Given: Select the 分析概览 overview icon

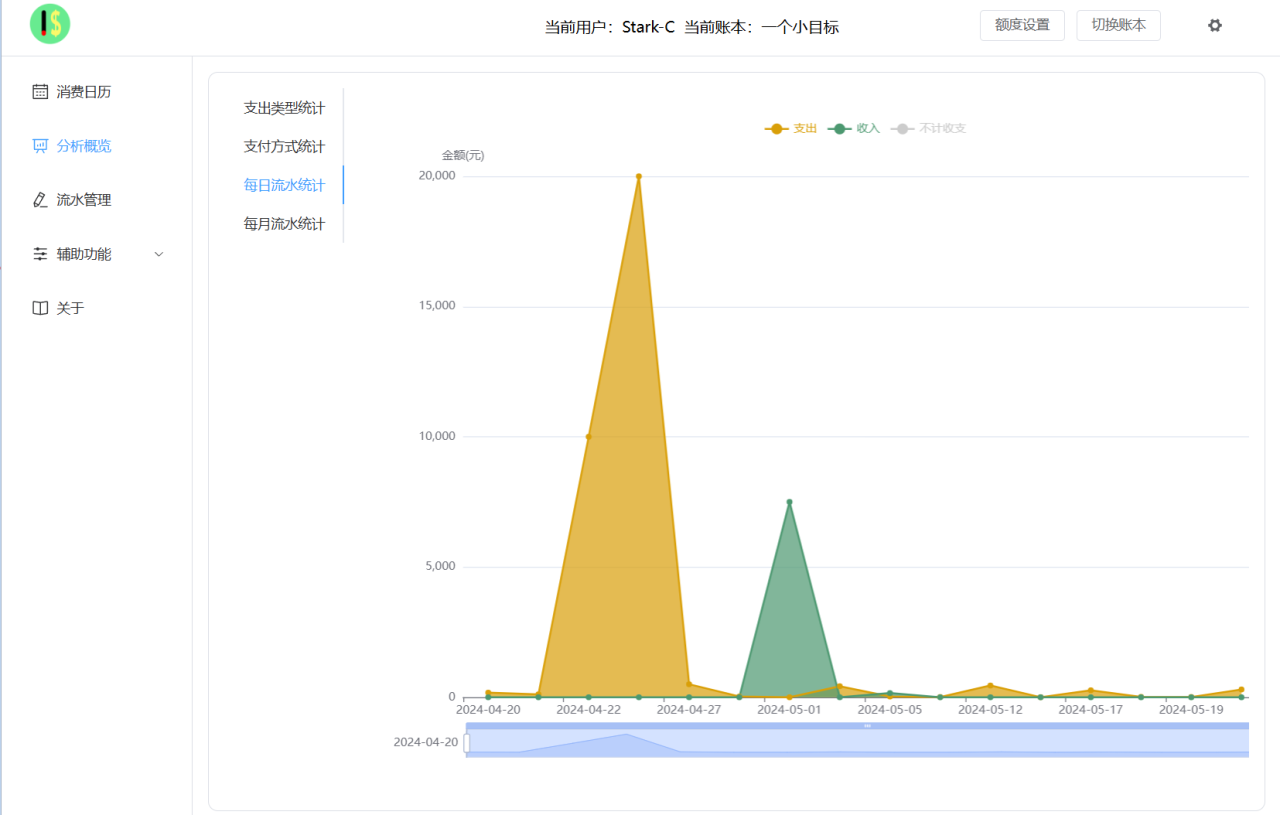Looking at the screenshot, I should point(38,145).
